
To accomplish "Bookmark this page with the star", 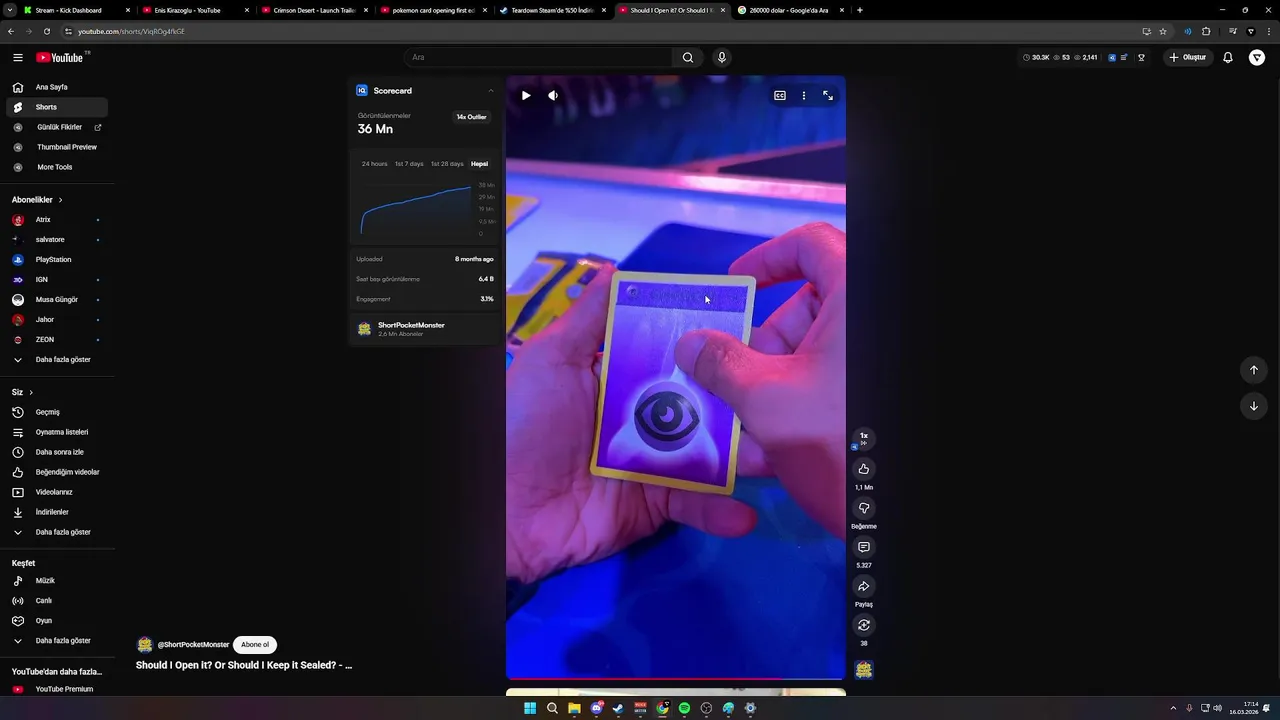I will pyautogui.click(x=1163, y=31).
